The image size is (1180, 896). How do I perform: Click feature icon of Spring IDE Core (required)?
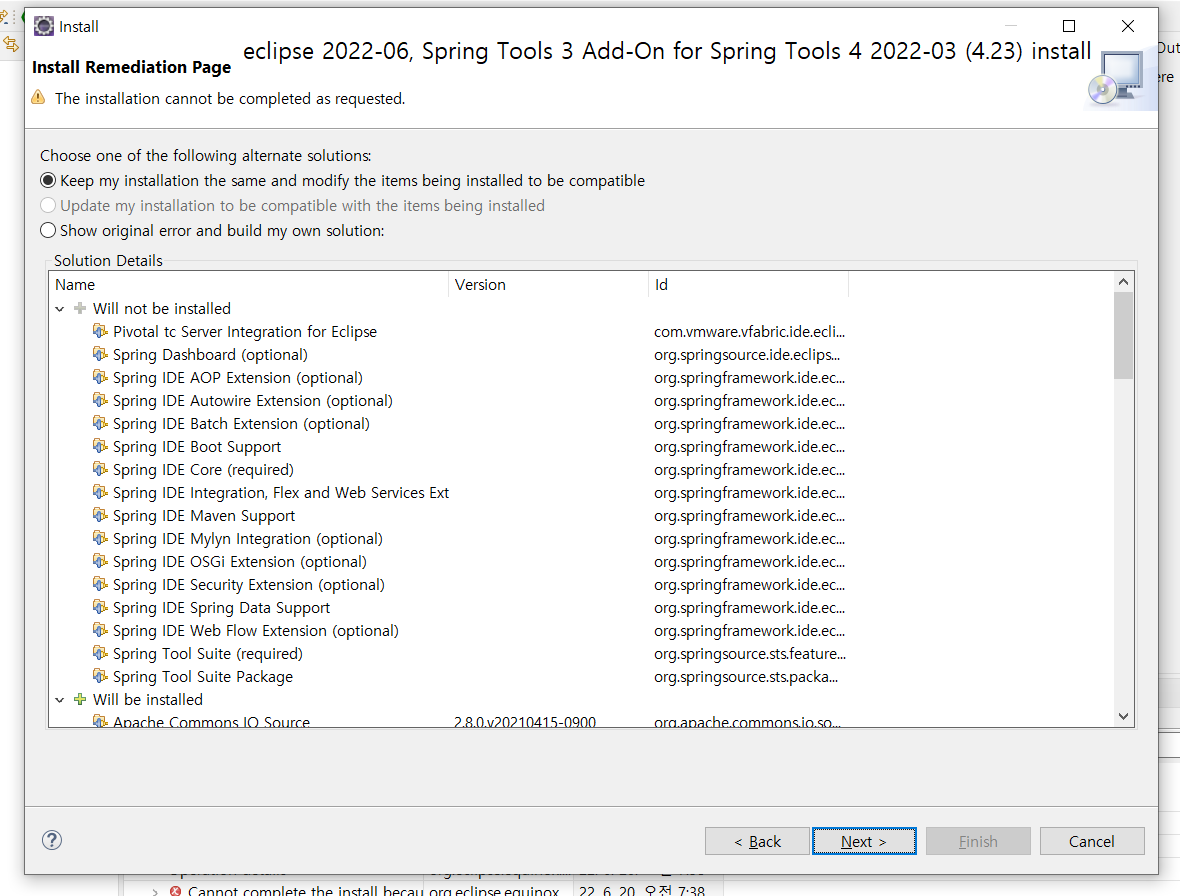point(100,469)
